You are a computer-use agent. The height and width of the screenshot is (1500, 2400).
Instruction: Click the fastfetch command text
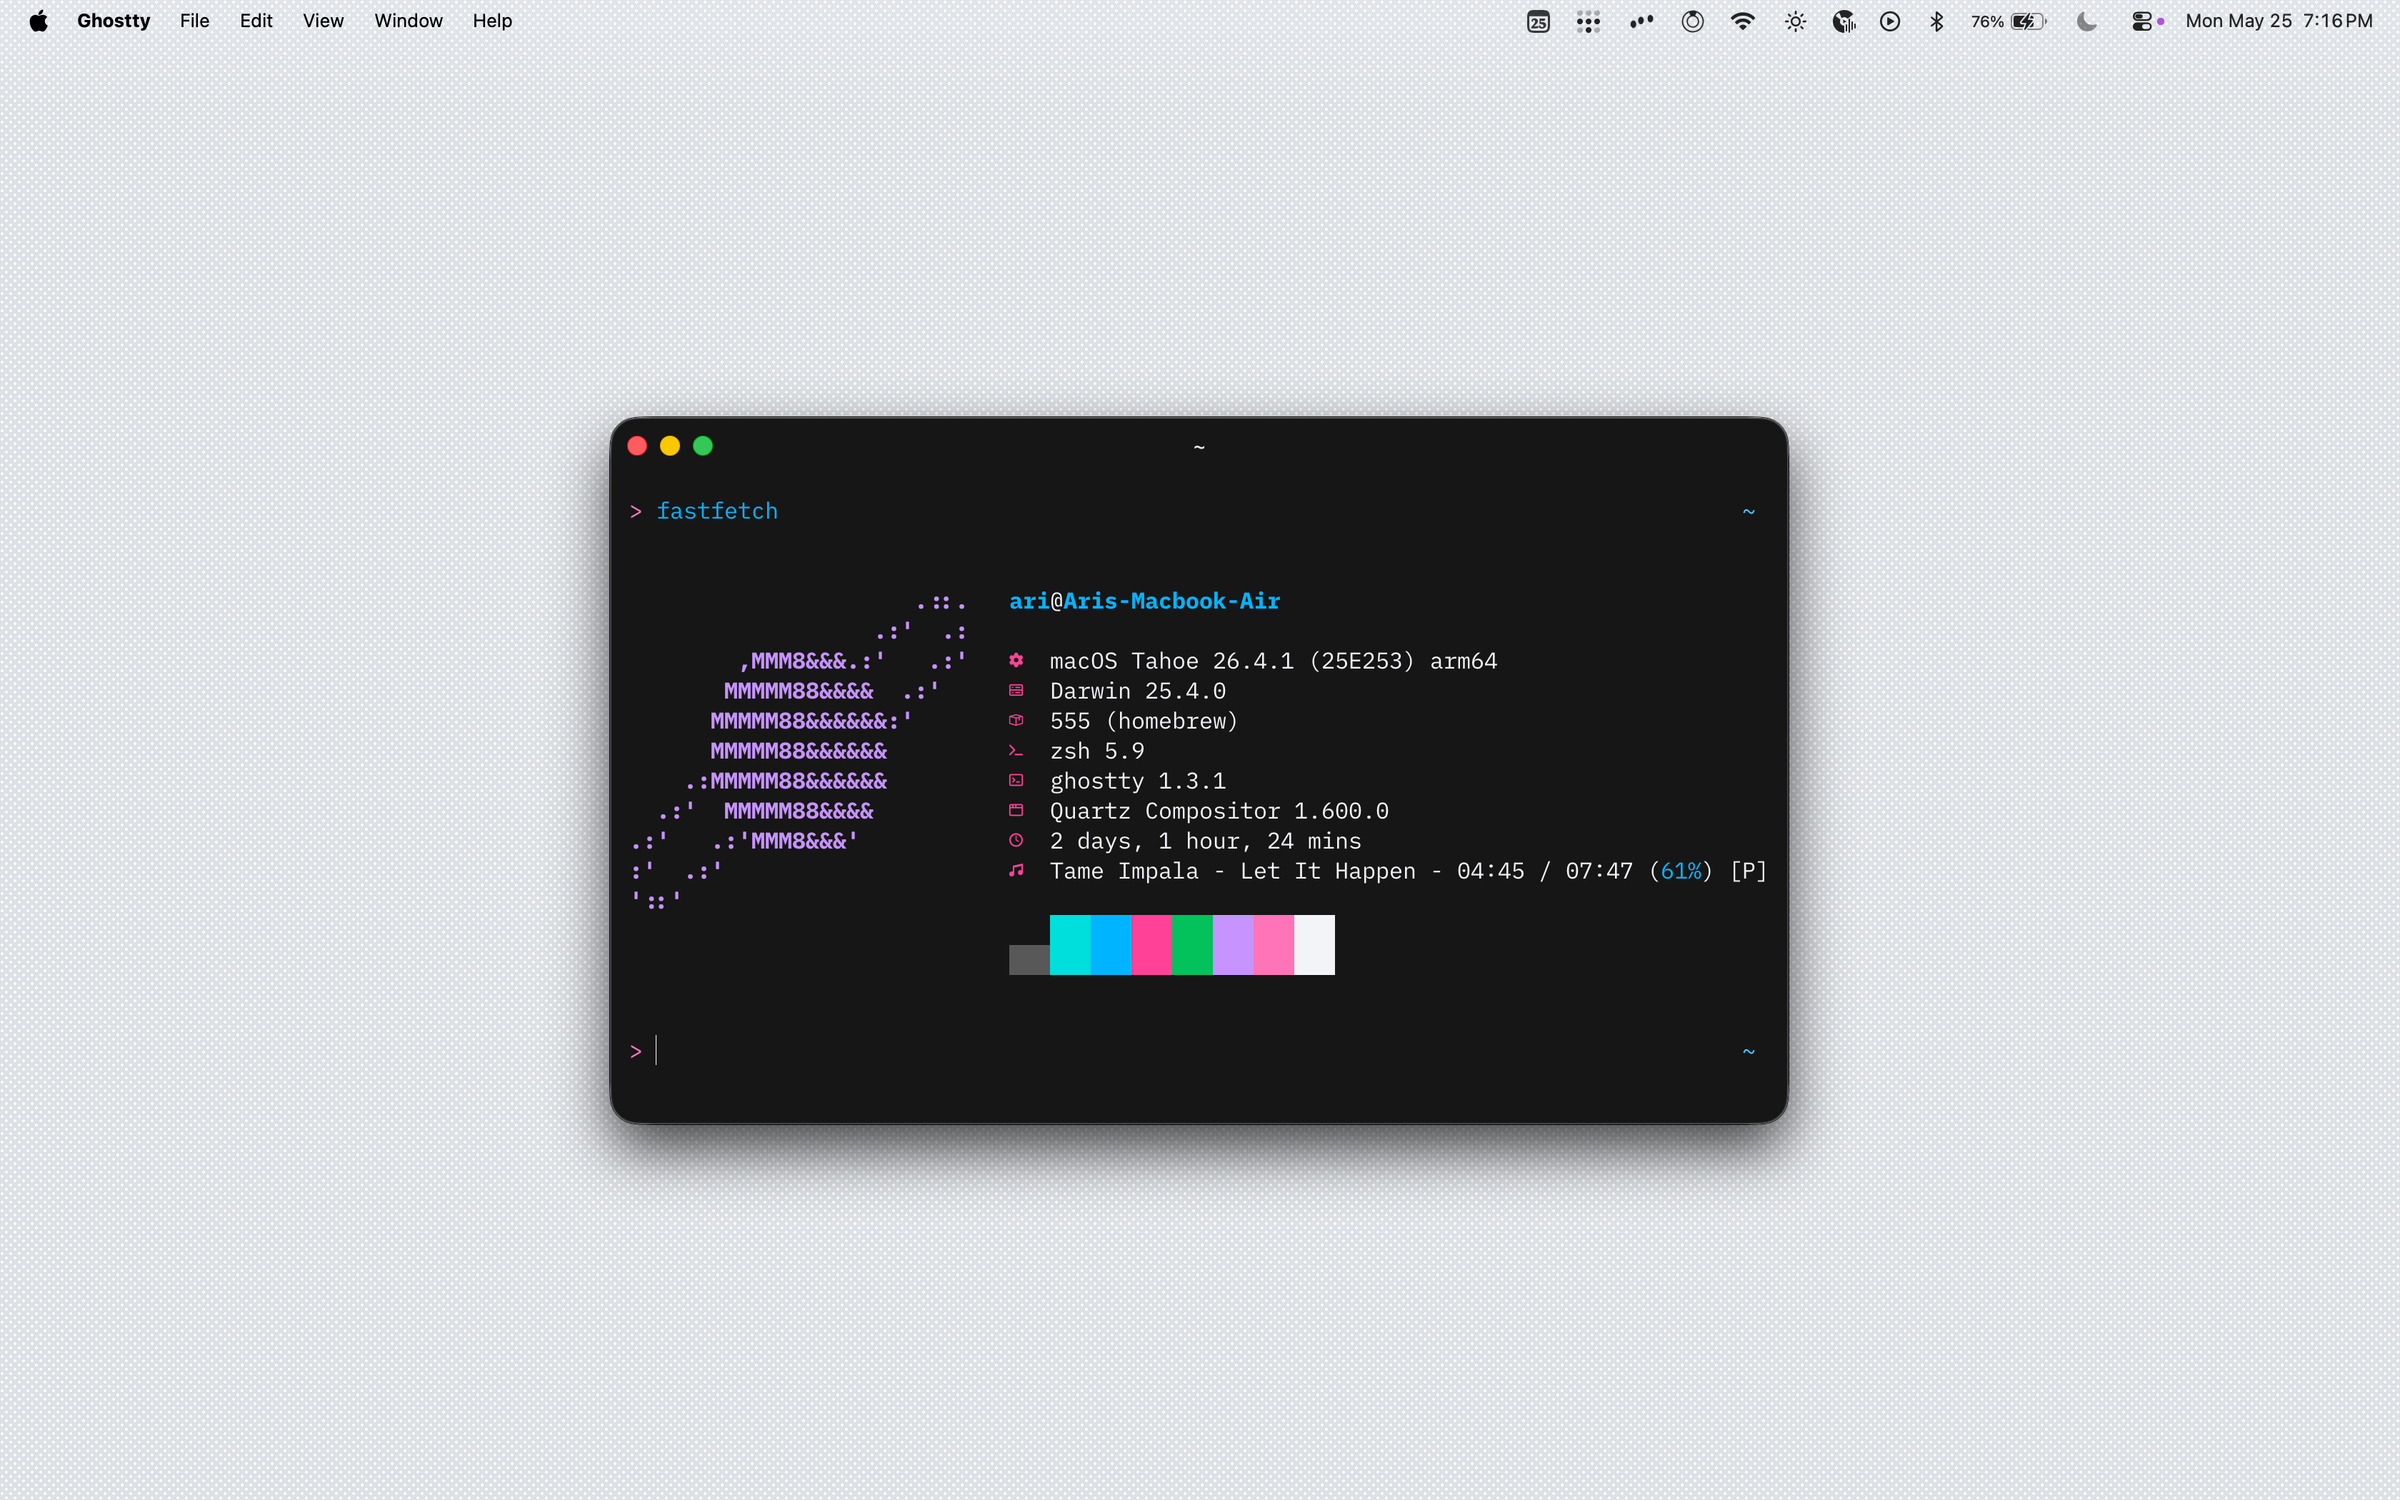(x=717, y=511)
